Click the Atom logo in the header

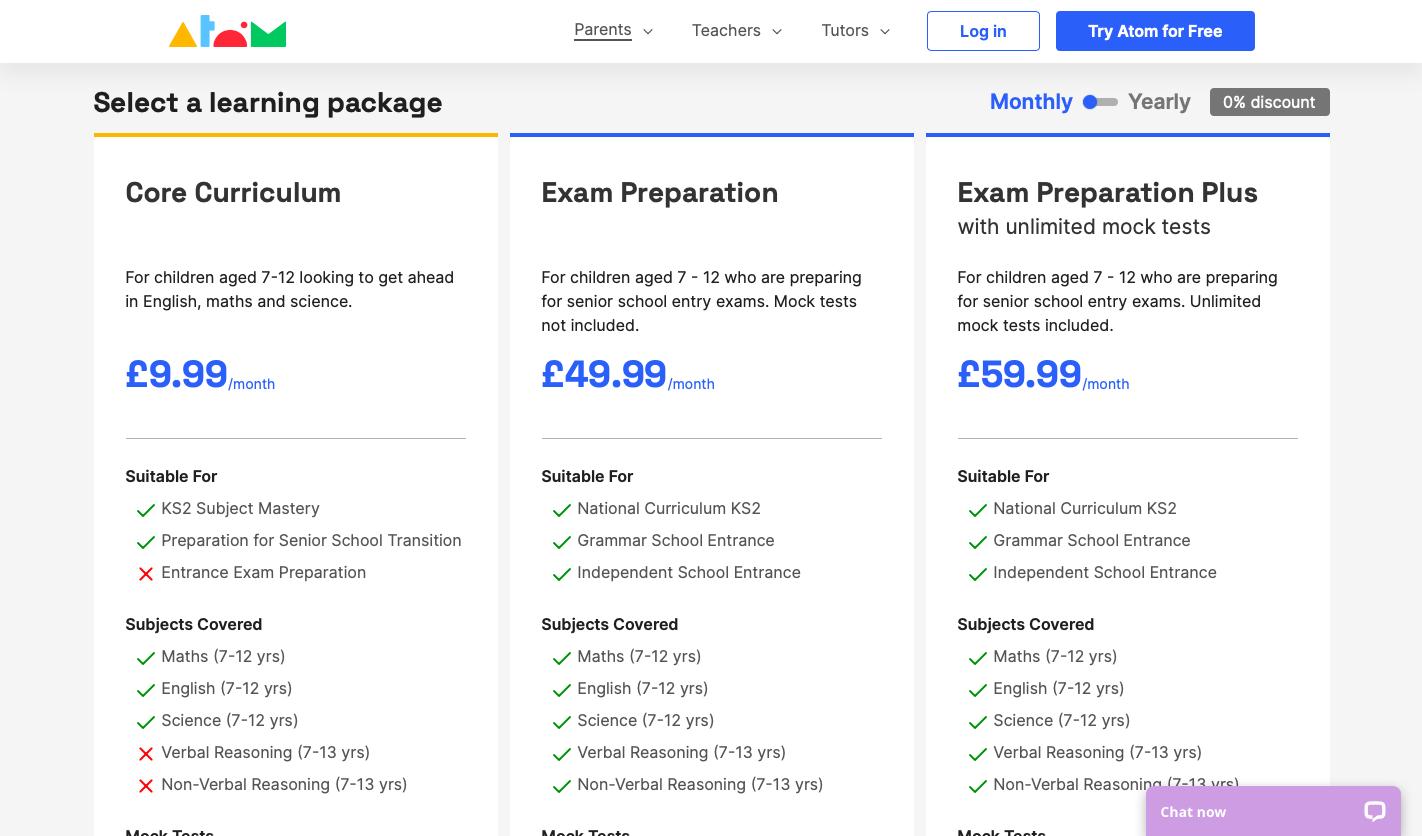pos(227,31)
